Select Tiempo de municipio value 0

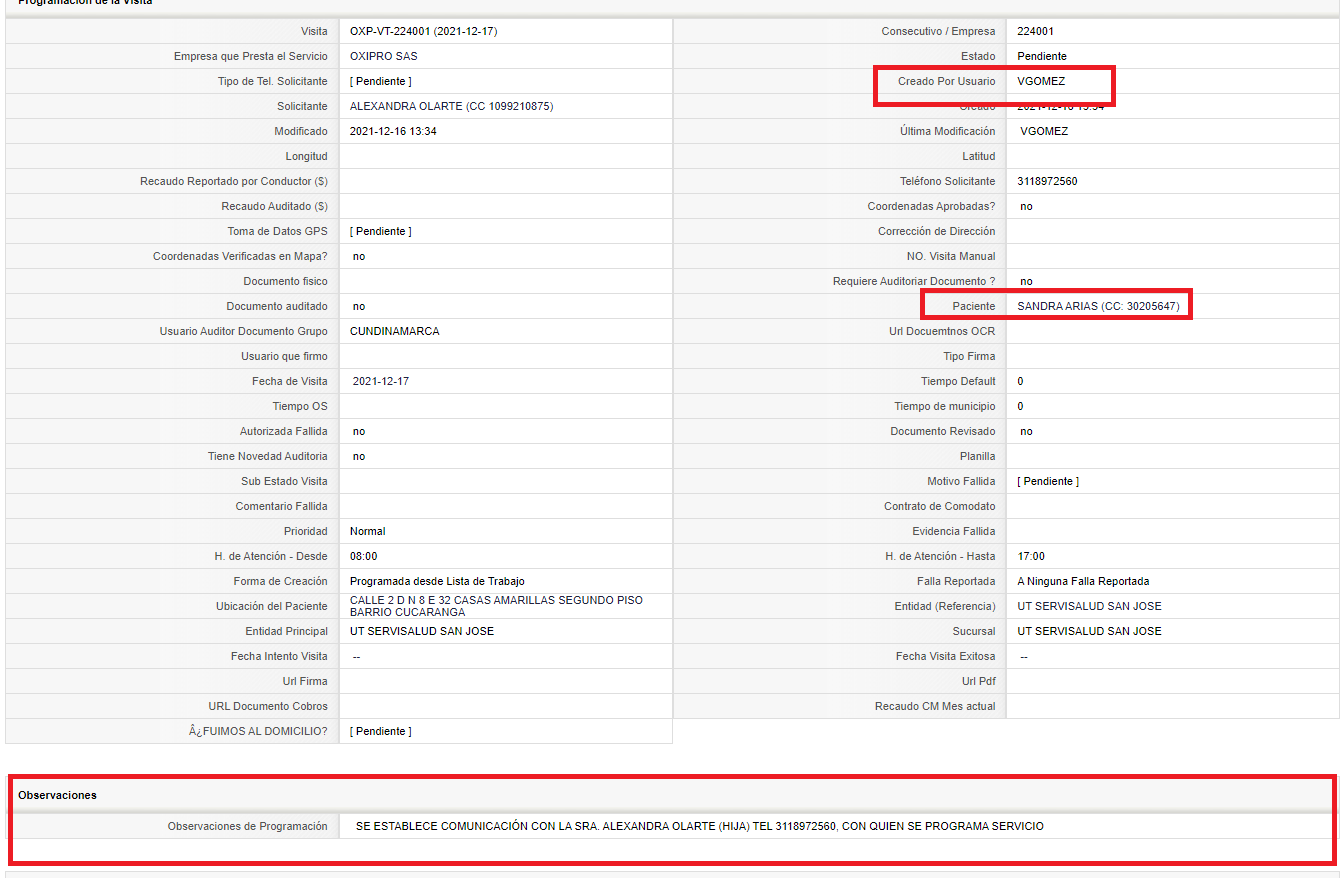[x=1020, y=406]
